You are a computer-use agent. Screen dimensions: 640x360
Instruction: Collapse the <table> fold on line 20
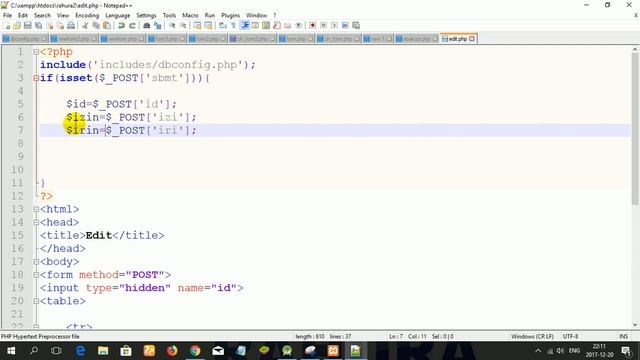pyautogui.click(x=36, y=301)
